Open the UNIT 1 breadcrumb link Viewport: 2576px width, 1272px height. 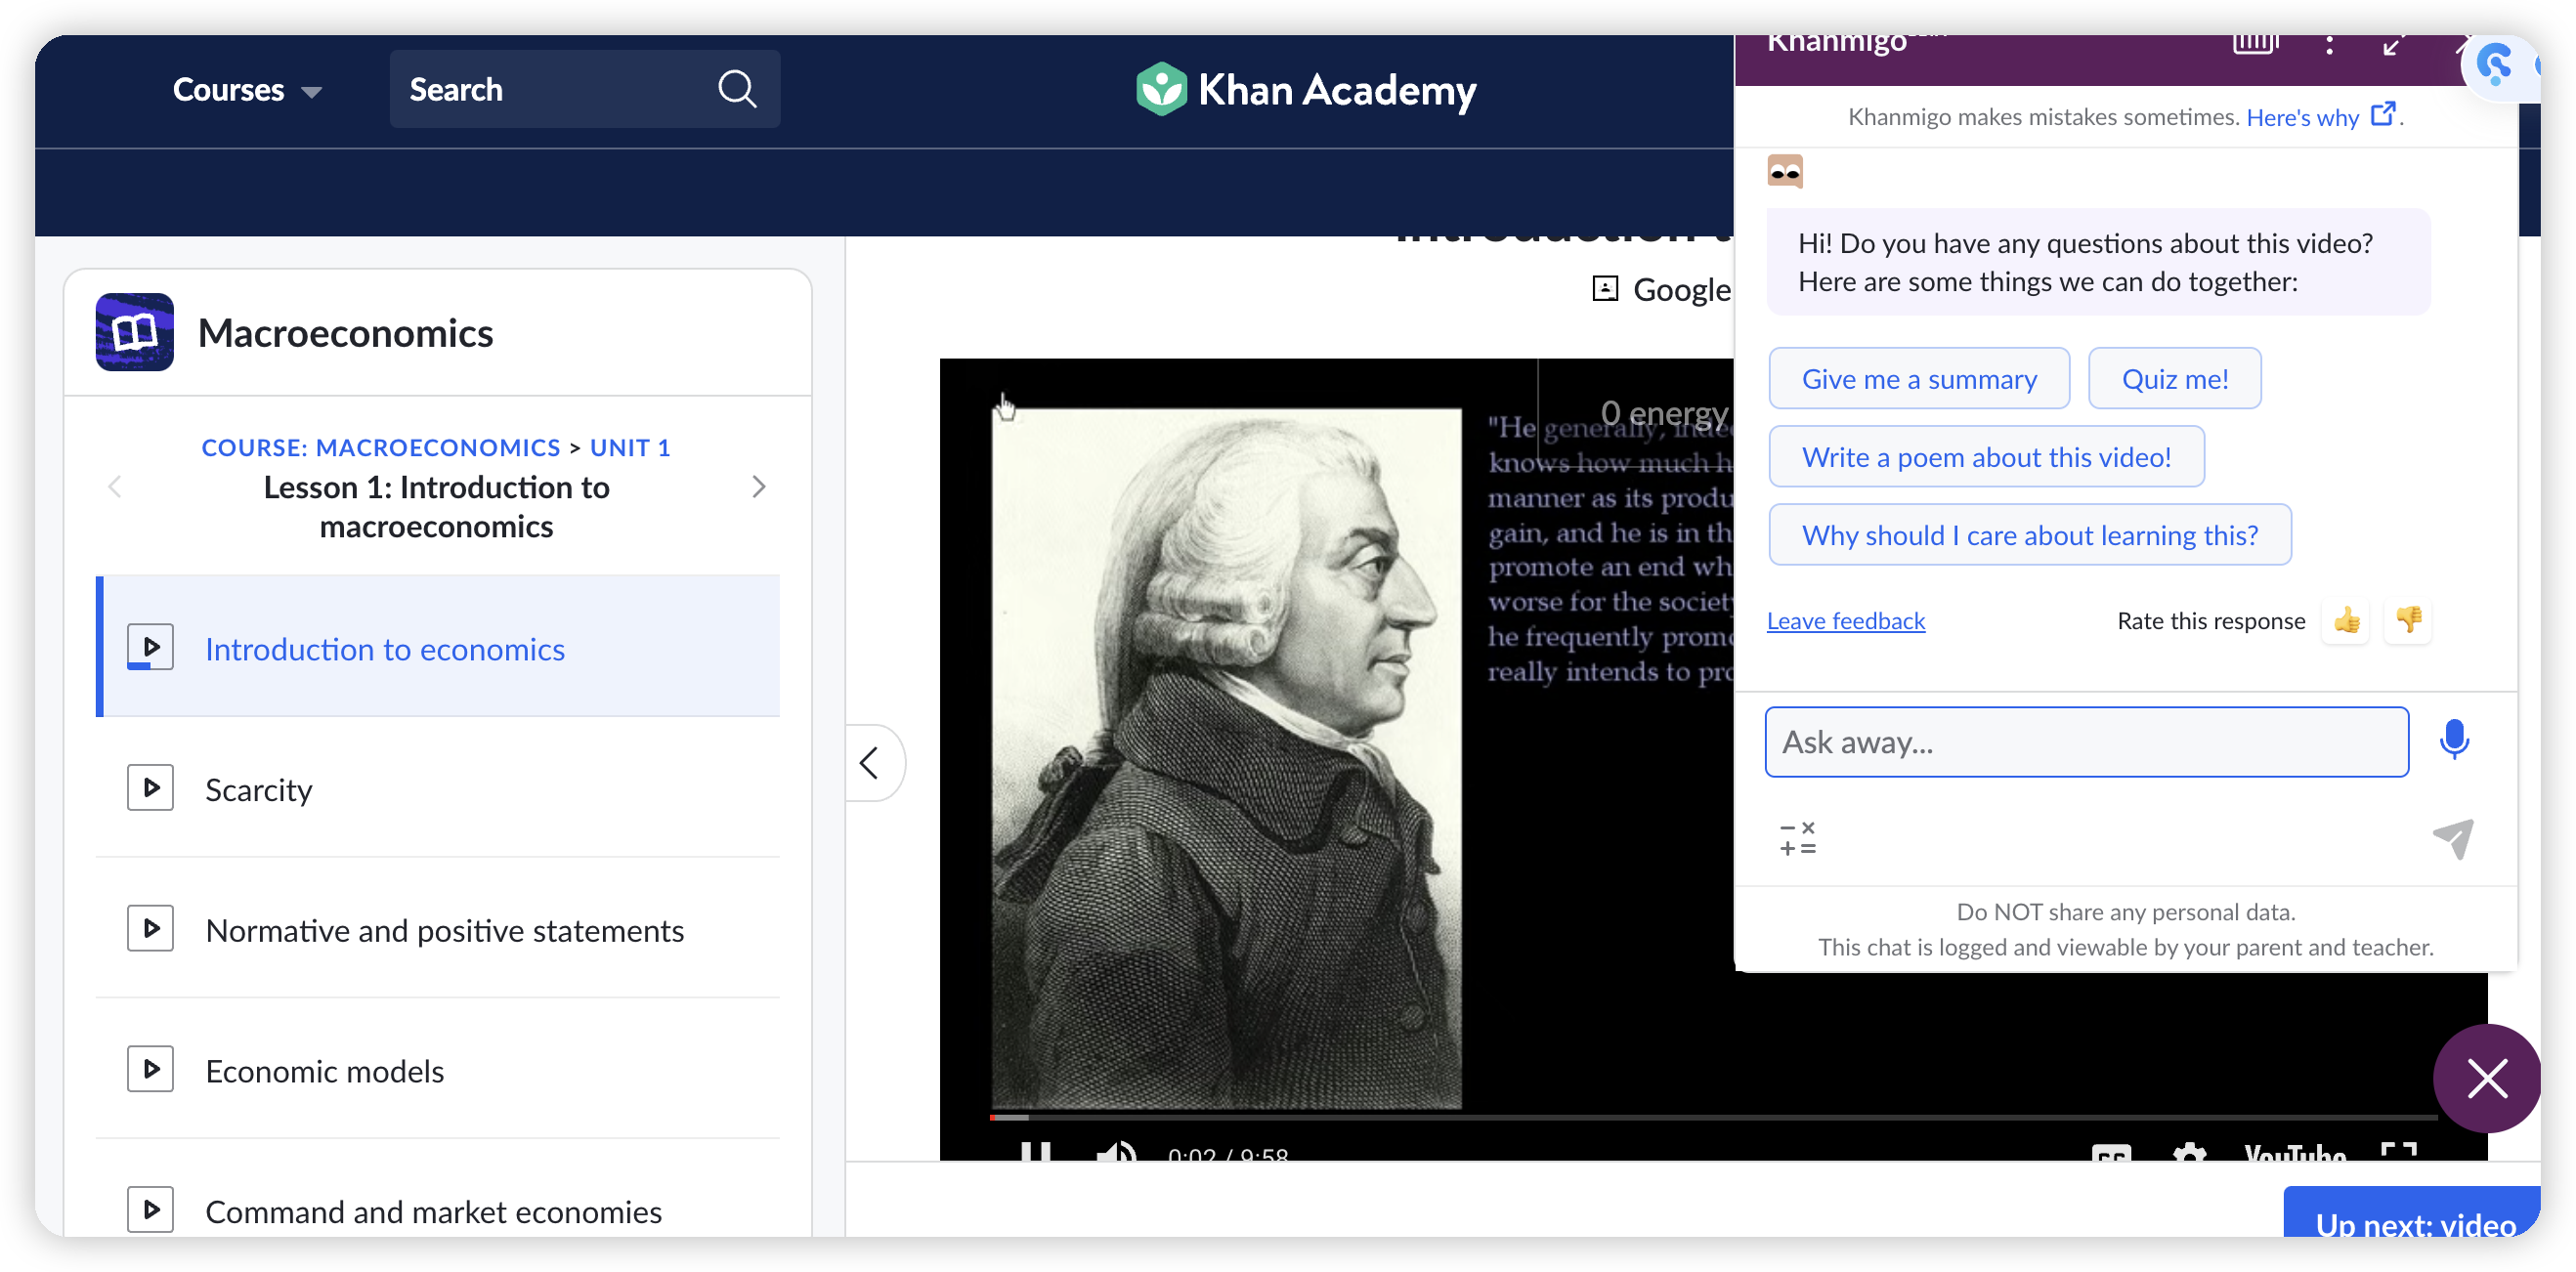pyautogui.click(x=630, y=447)
